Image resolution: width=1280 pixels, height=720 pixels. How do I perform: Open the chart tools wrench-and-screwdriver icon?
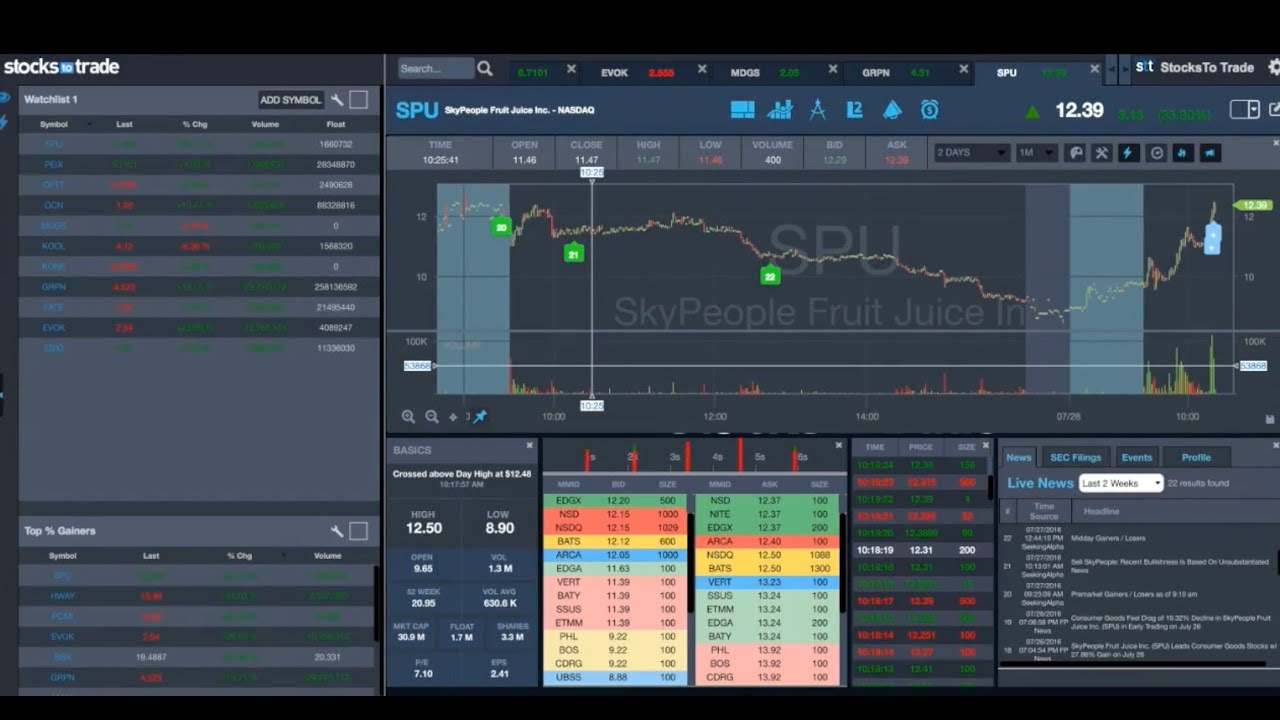point(1102,153)
